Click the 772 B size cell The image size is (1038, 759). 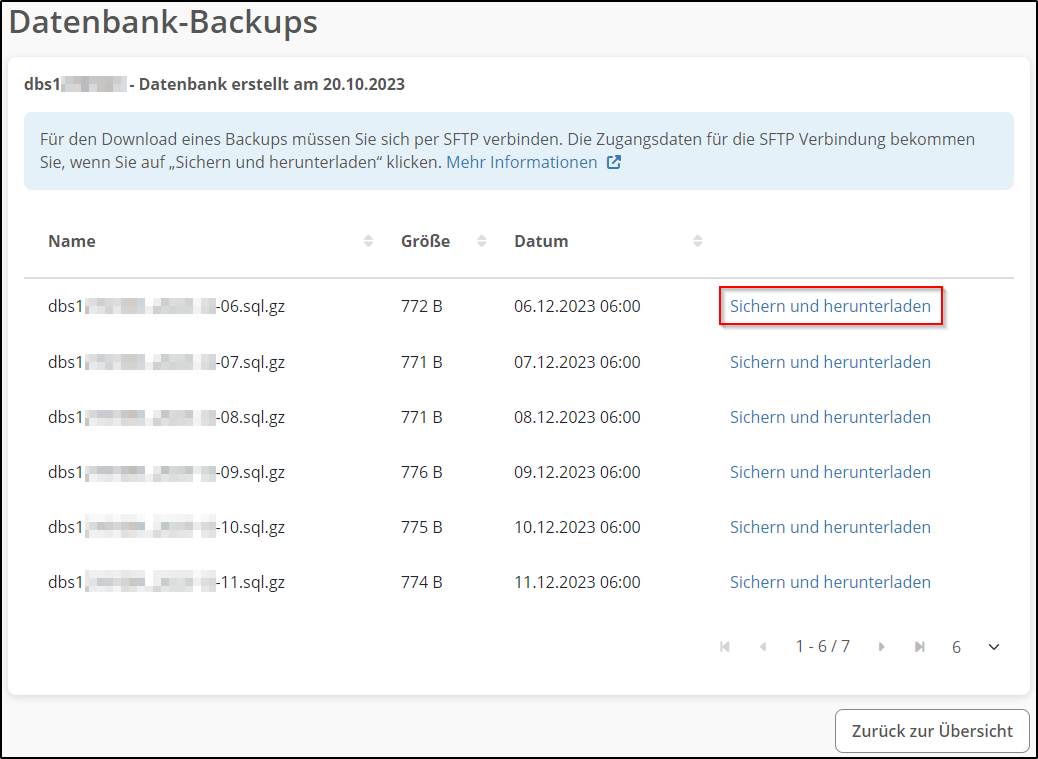422,306
